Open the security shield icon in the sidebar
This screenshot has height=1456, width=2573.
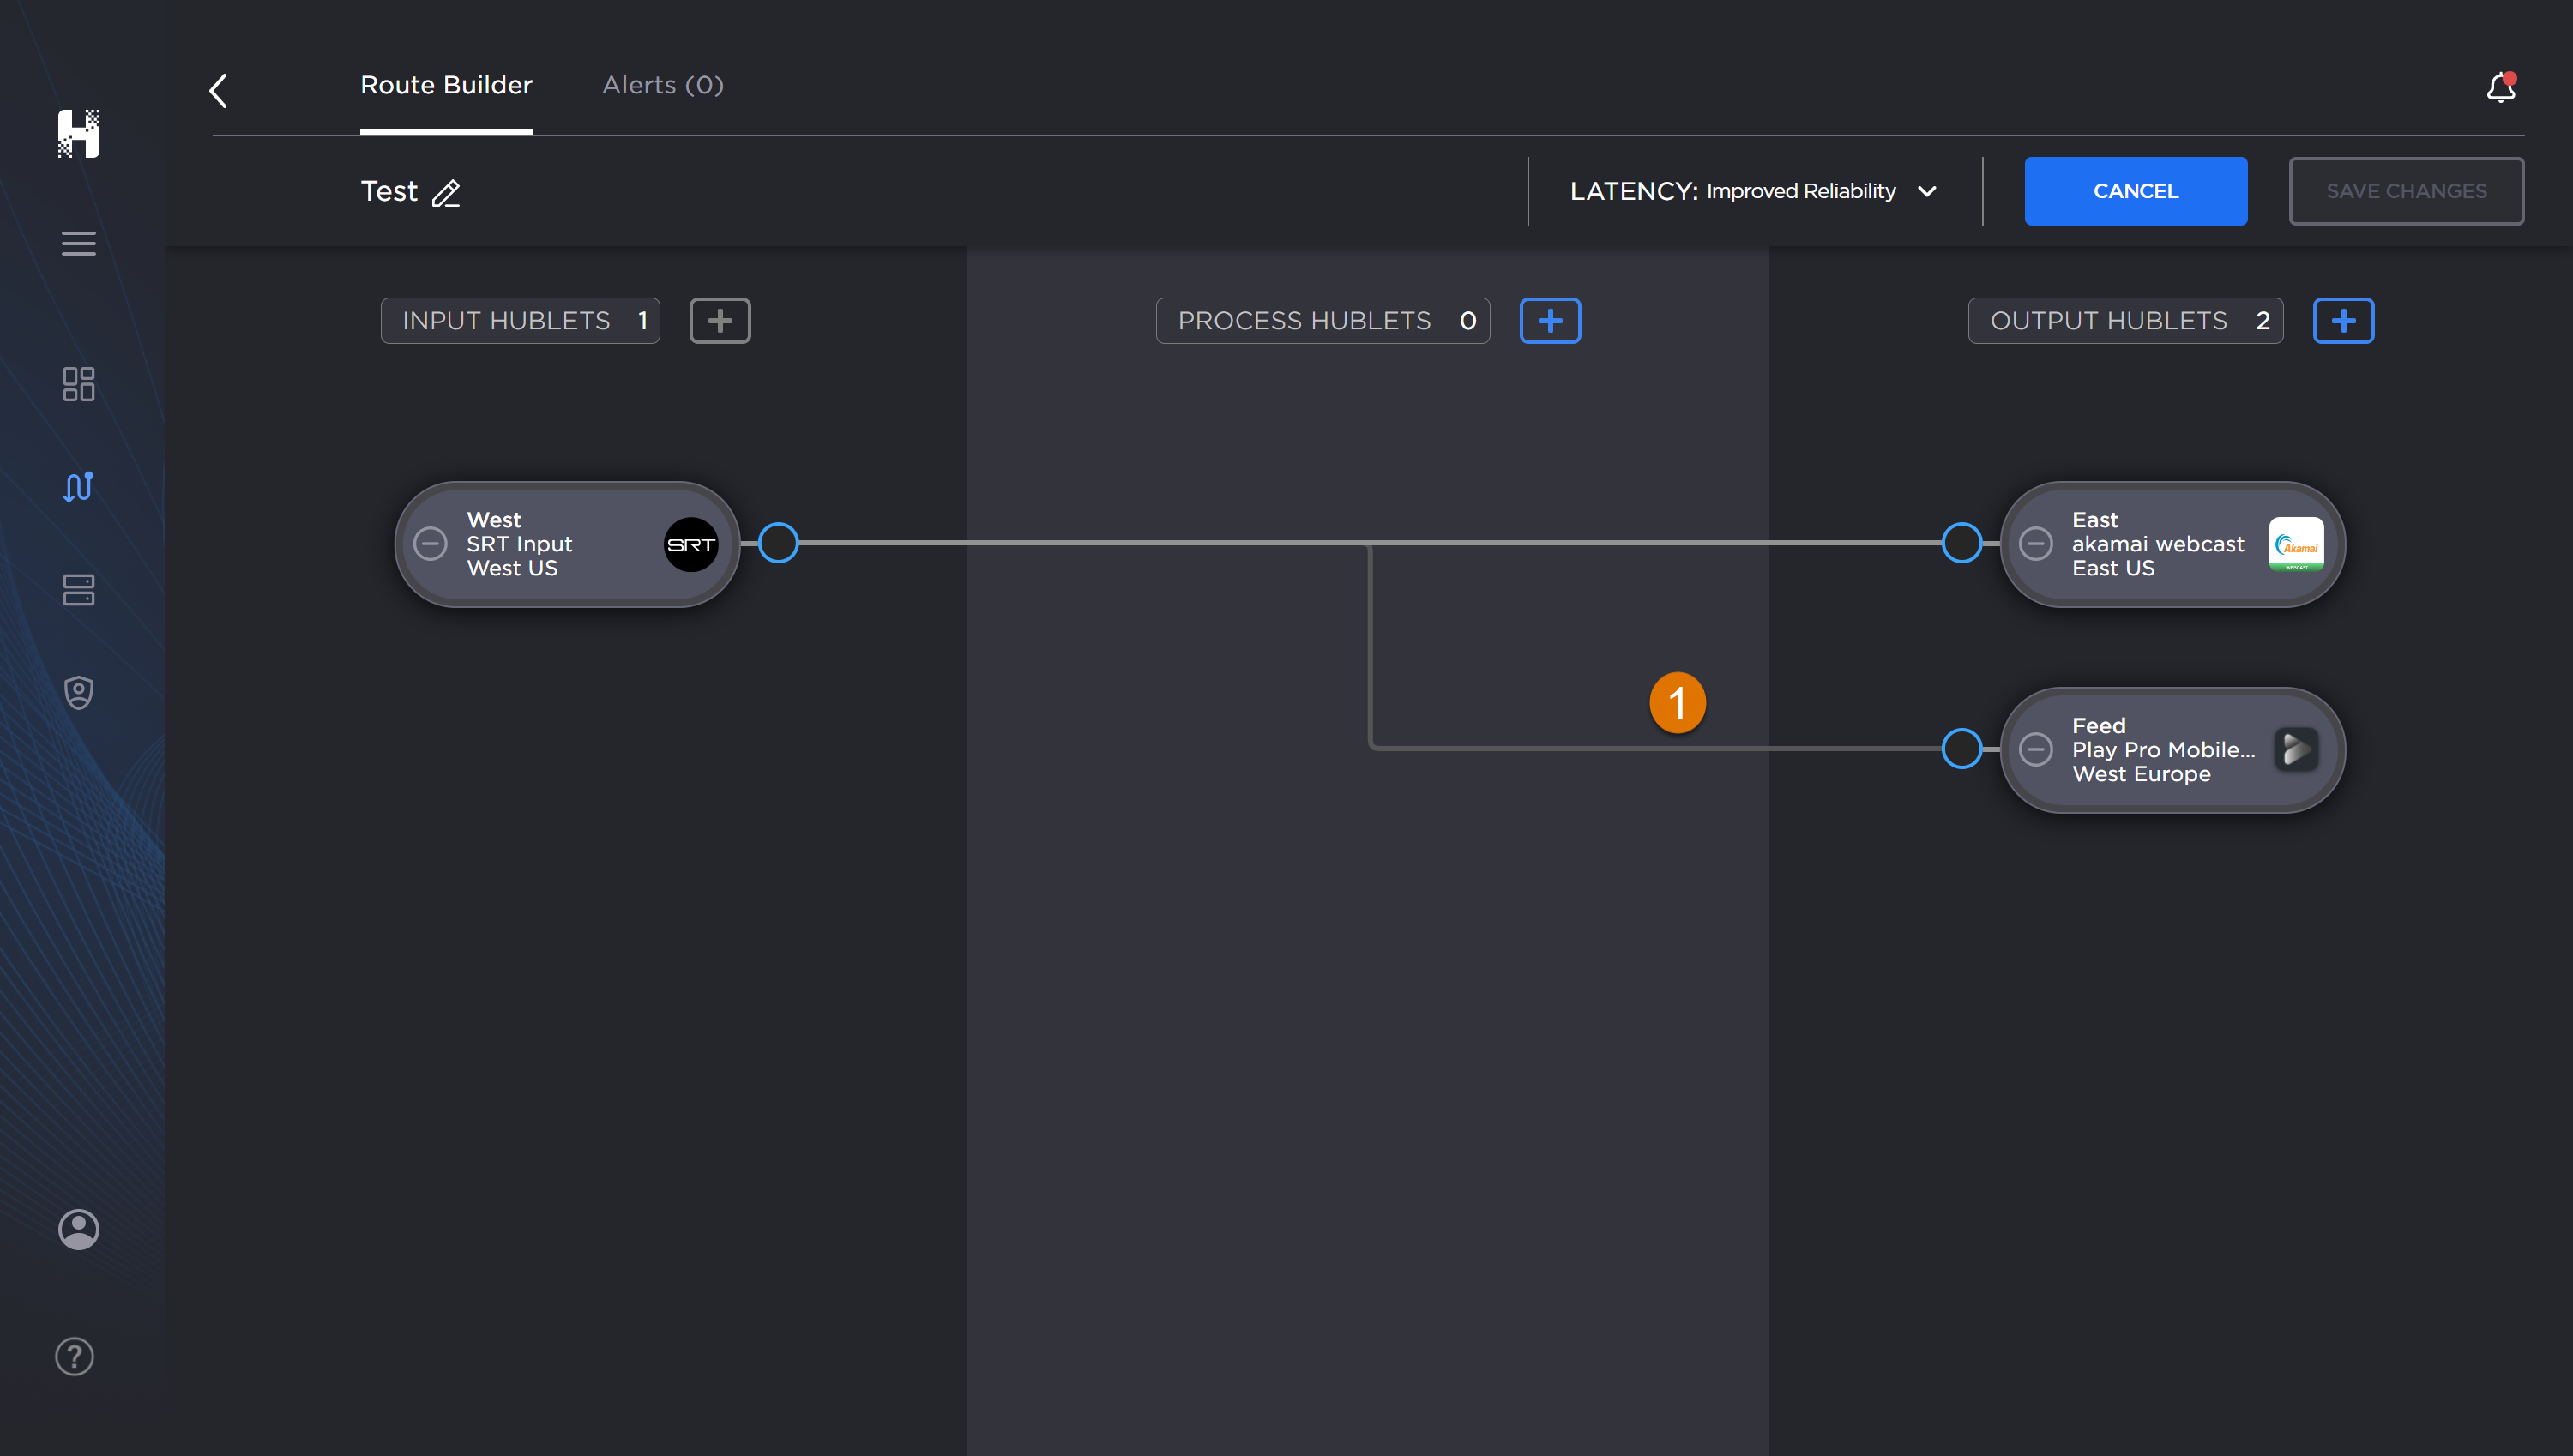78,692
